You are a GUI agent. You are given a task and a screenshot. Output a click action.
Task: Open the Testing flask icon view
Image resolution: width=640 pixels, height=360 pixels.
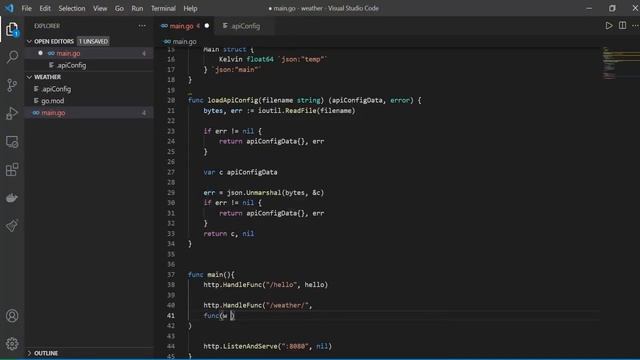tap(12, 226)
